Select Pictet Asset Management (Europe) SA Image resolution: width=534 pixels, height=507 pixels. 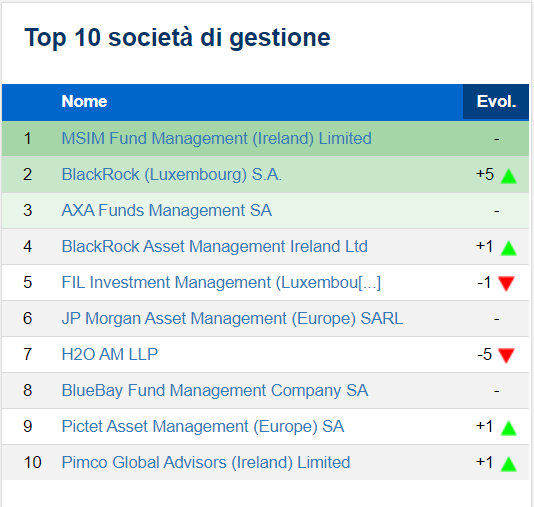(203, 427)
